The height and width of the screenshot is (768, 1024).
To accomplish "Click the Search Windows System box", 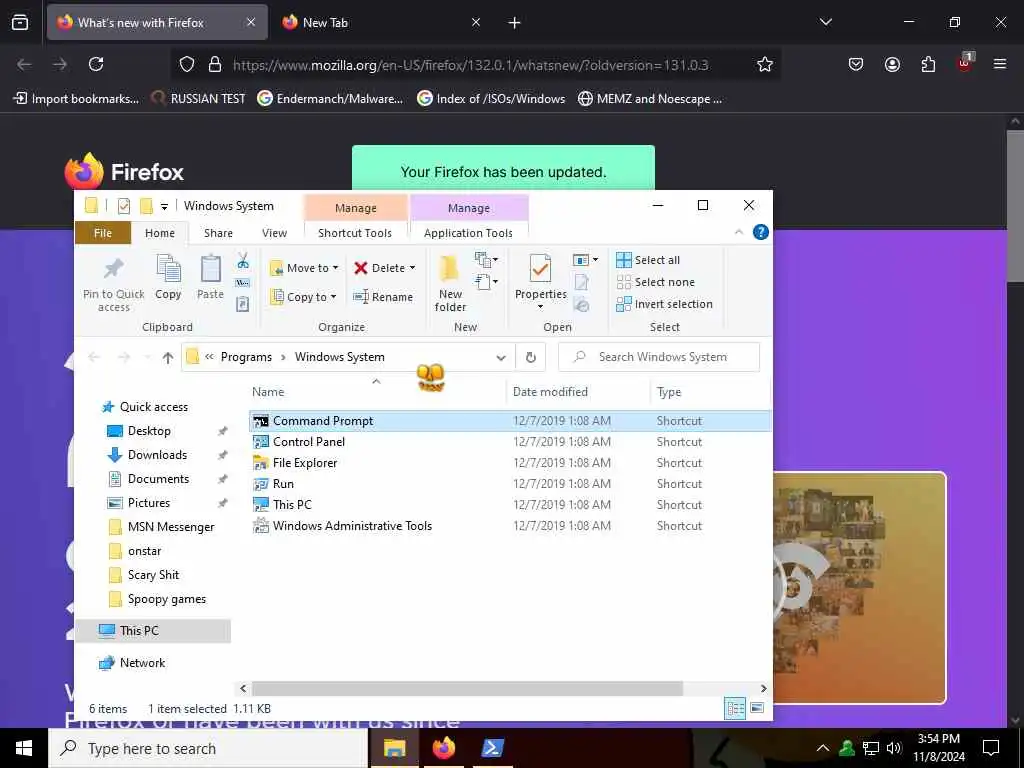I will coord(659,357).
